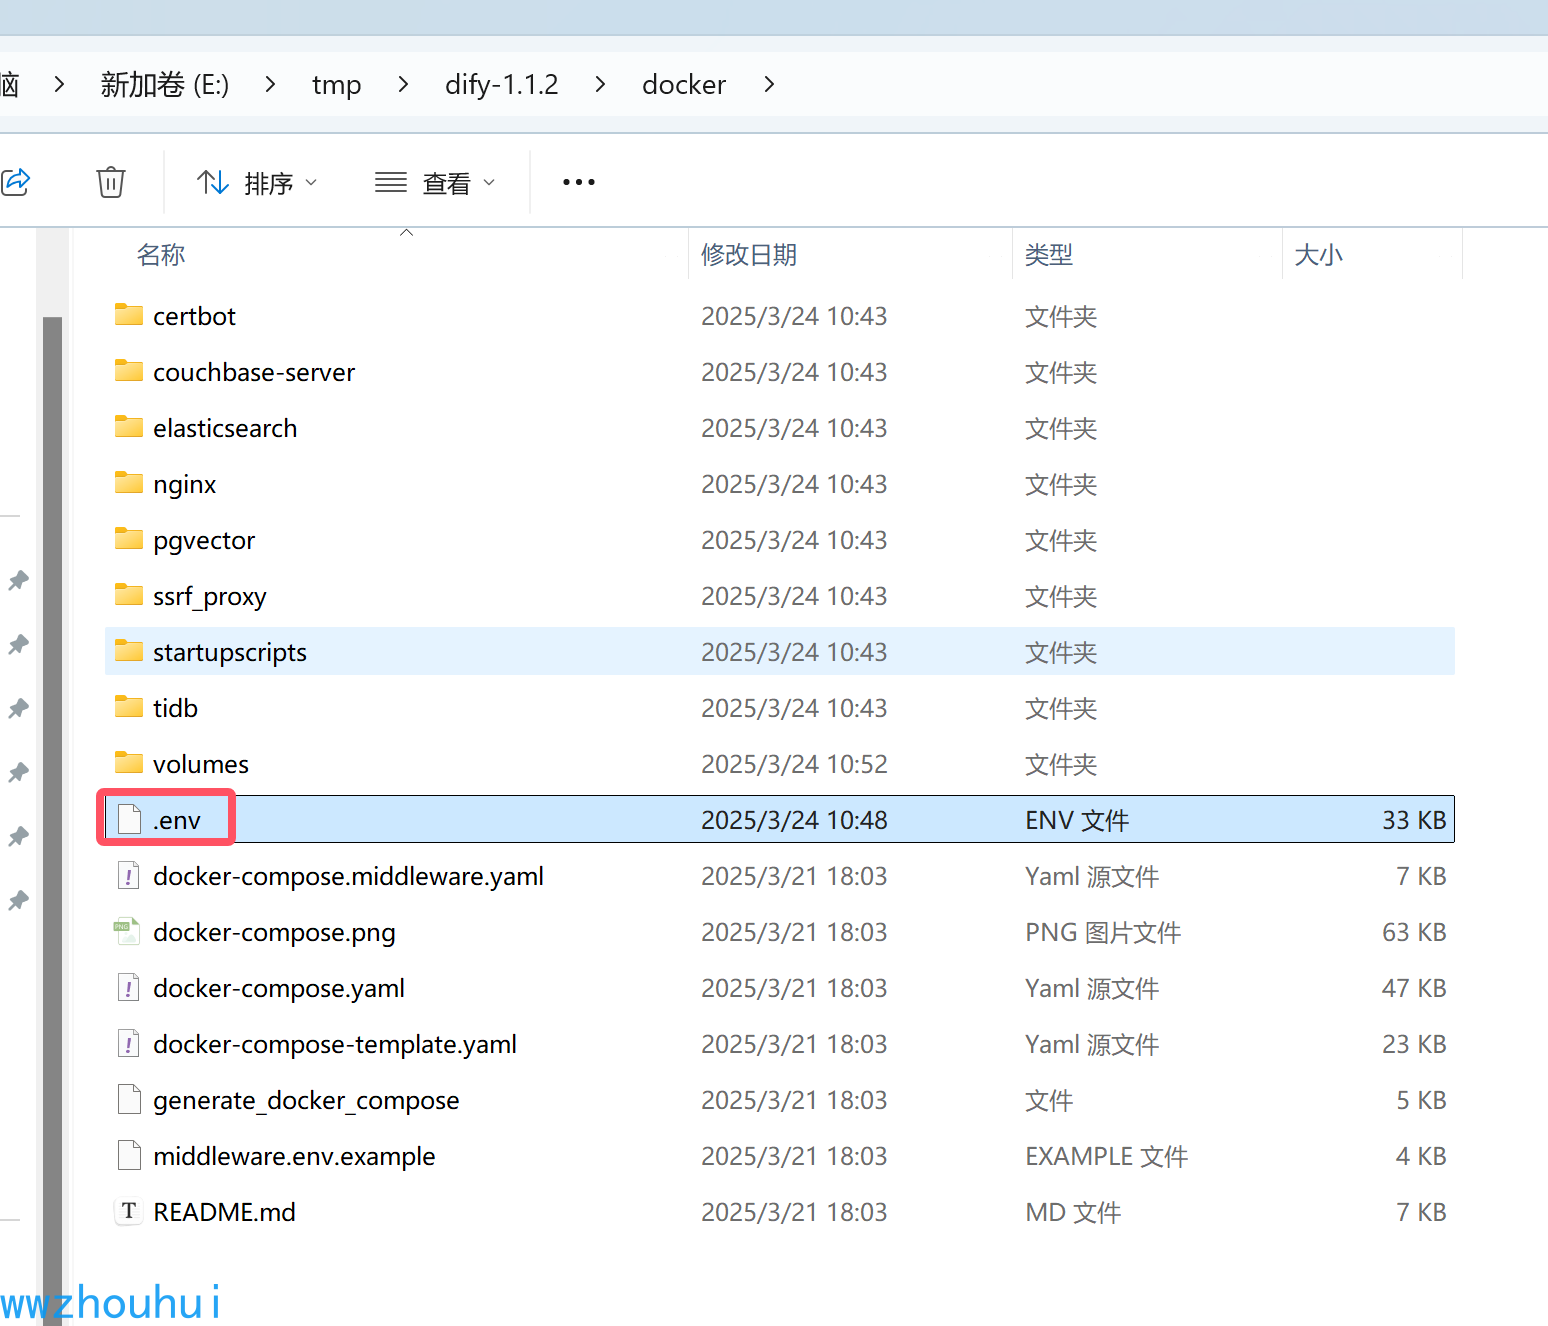Image resolution: width=1548 pixels, height=1326 pixels.
Task: Click the docker-compose.png image file icon
Action: [x=127, y=930]
